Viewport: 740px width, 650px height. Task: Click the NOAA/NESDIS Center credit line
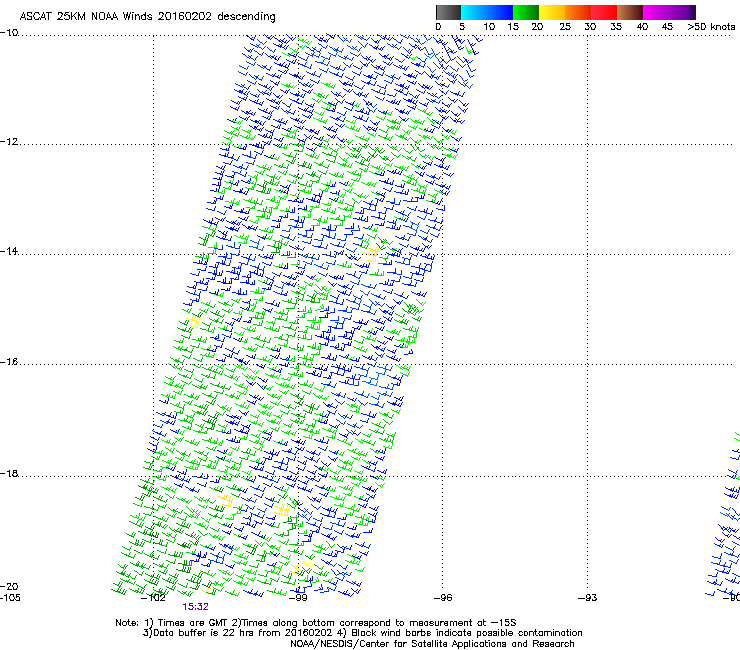(x=432, y=644)
